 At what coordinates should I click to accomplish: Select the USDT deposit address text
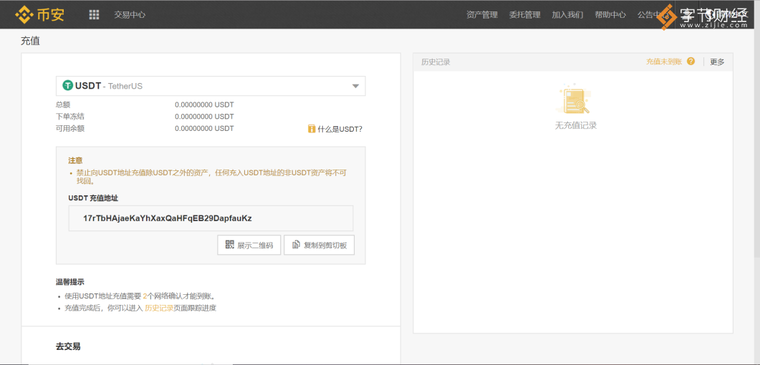167,218
